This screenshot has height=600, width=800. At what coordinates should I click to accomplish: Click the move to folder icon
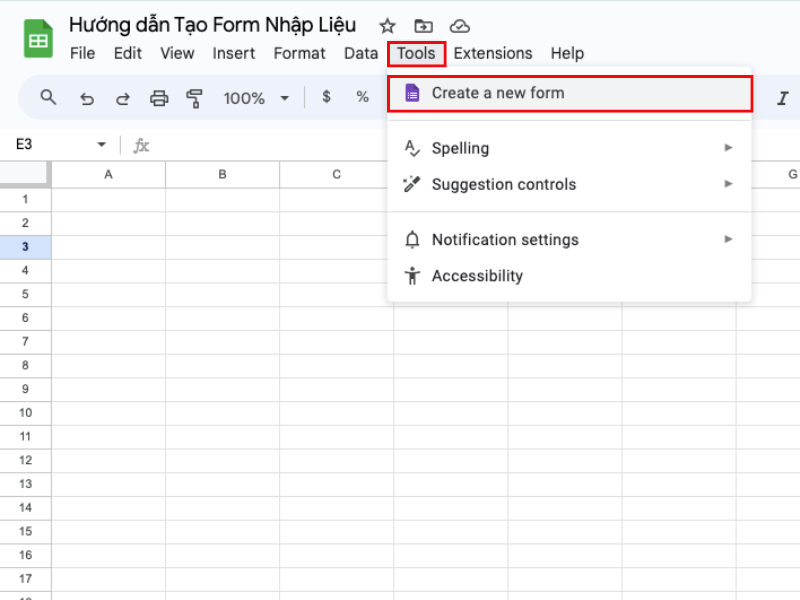click(x=423, y=26)
